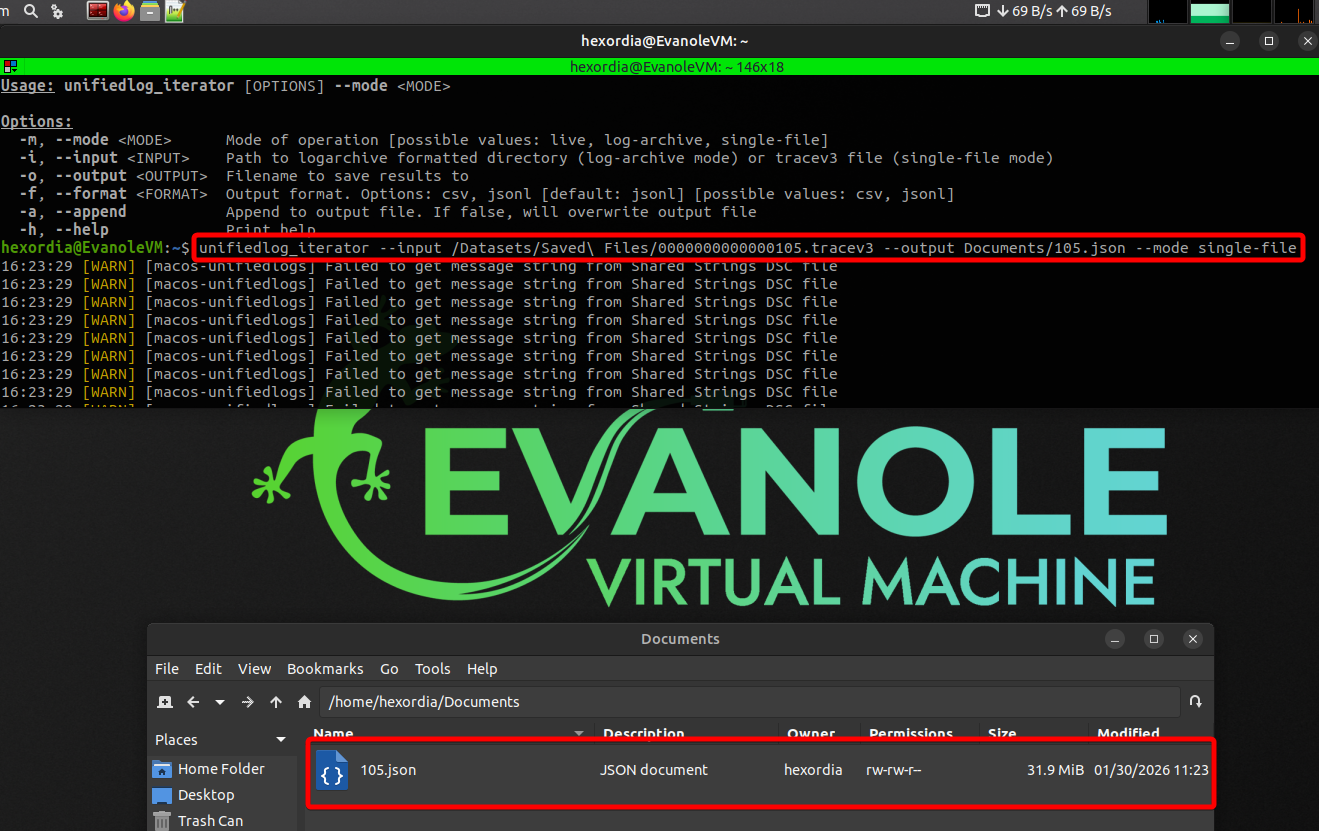Select the Home Folder label in Places
Screen dimensions: 1319x831
click(x=221, y=769)
